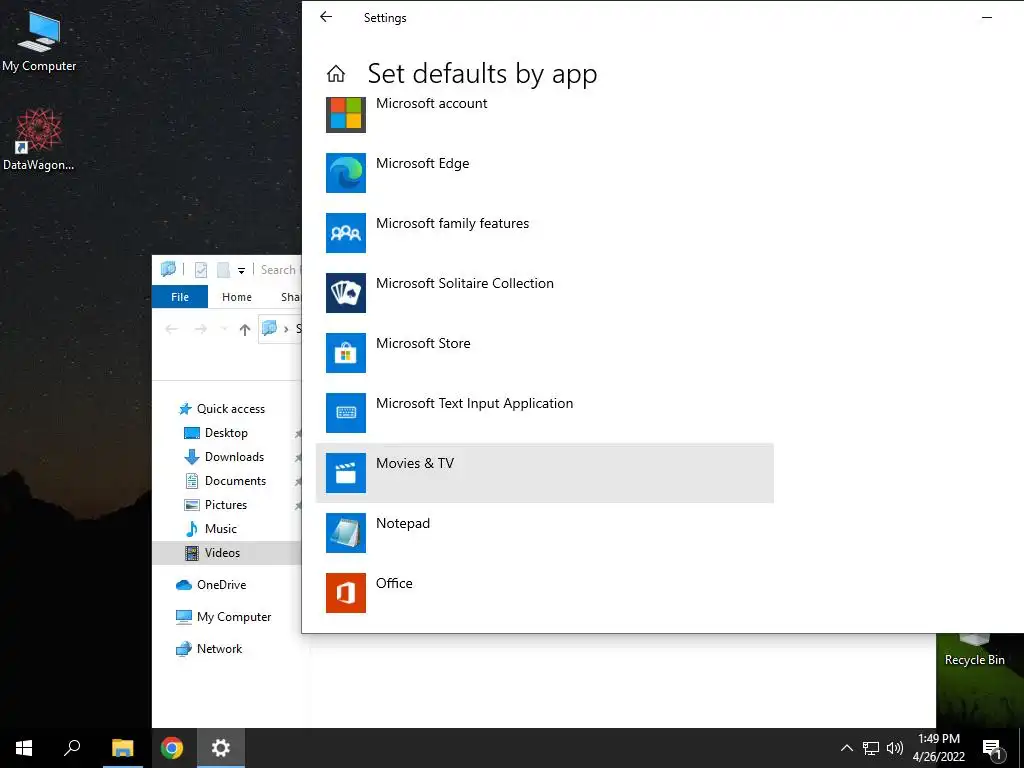Go back with the Settings back arrow
The height and width of the screenshot is (768, 1024).
(326, 17)
